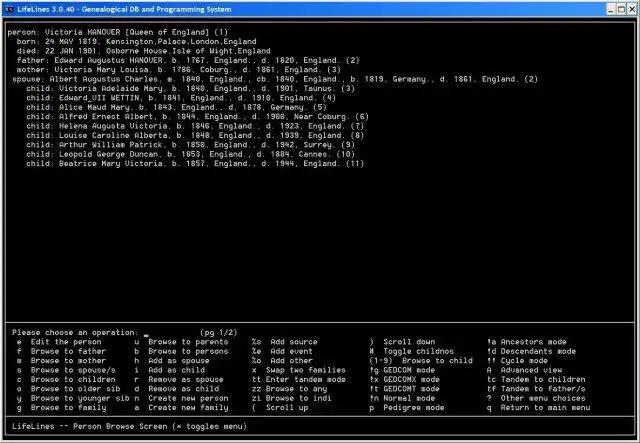Click father line 'Edward Augustus HANOVER'
This screenshot has width=640, height=443.
[188, 60]
